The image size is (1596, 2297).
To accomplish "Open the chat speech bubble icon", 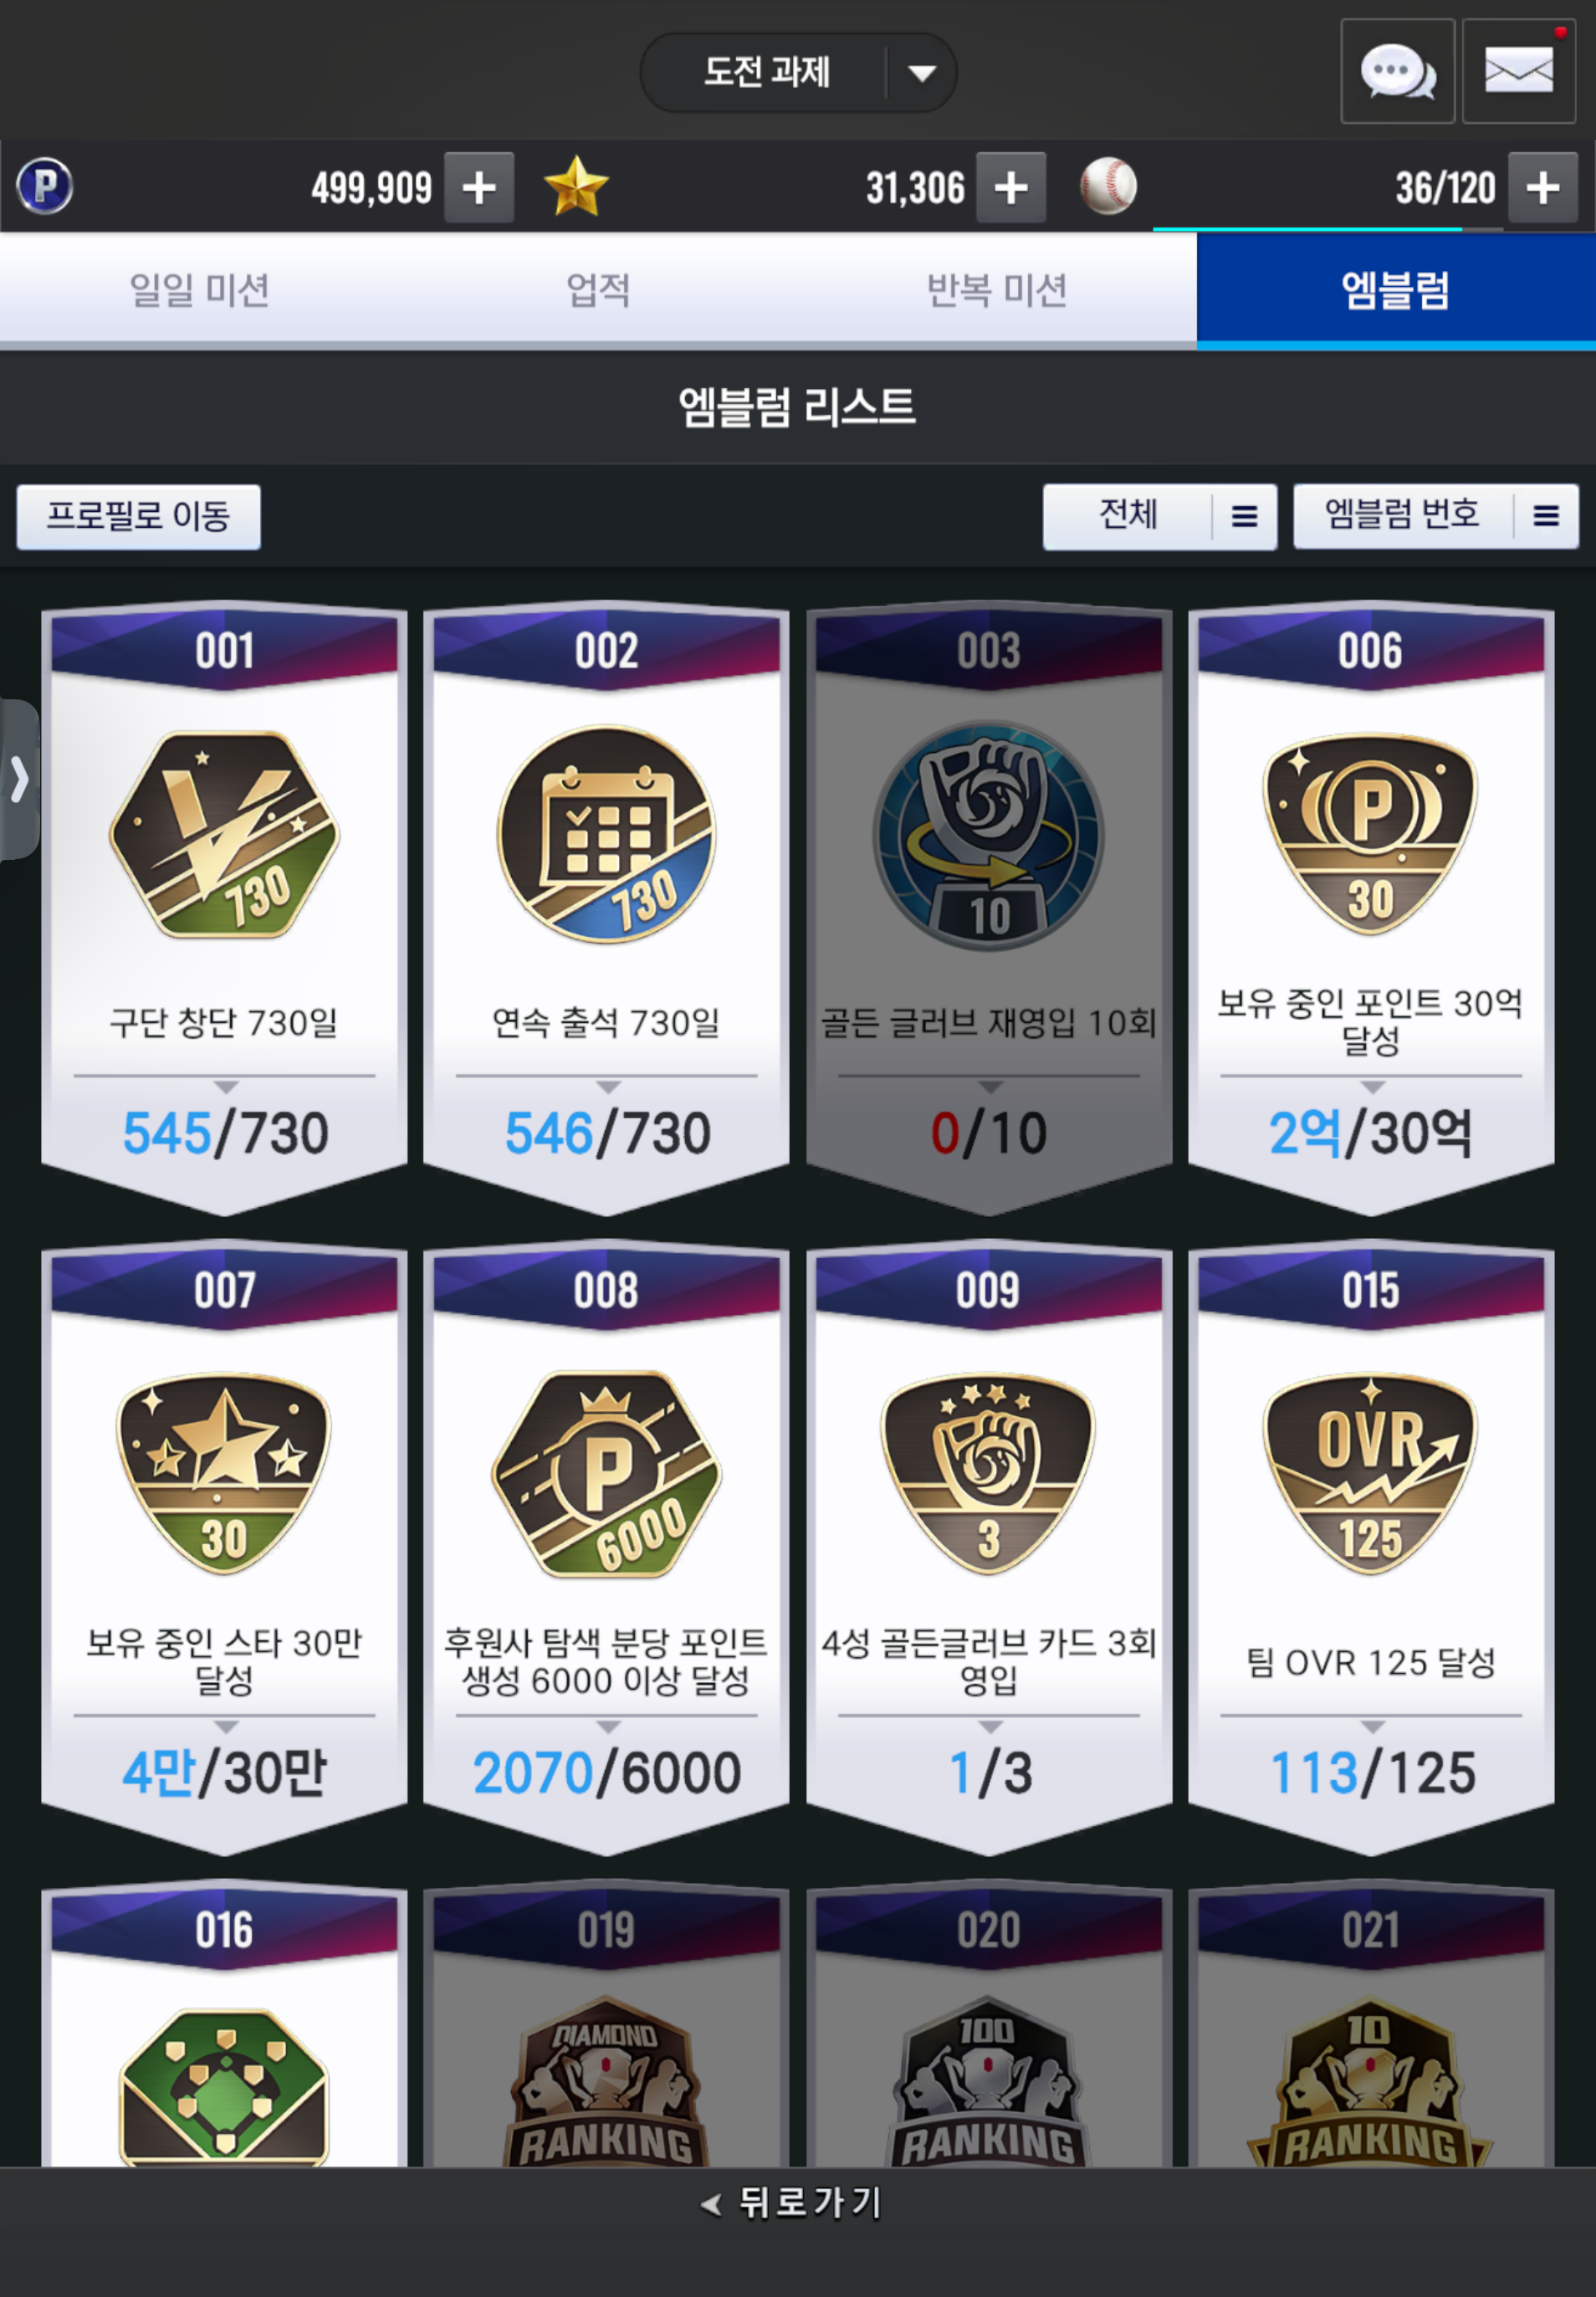I will [1397, 71].
